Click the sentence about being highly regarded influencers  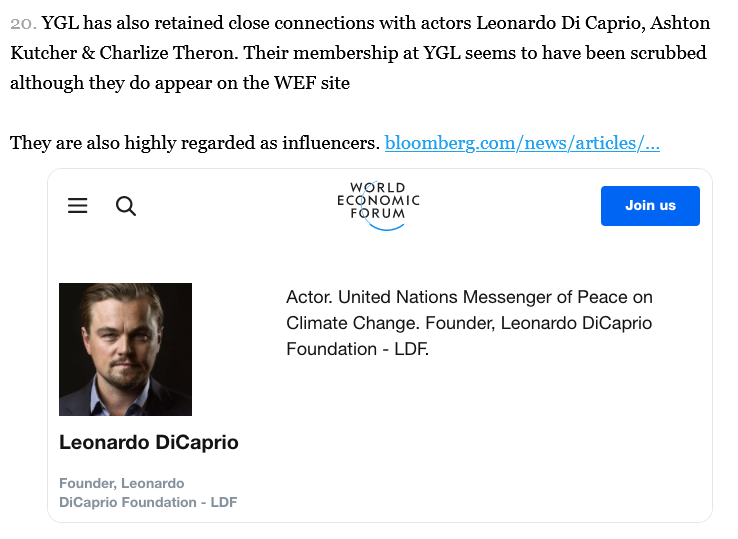[194, 143]
